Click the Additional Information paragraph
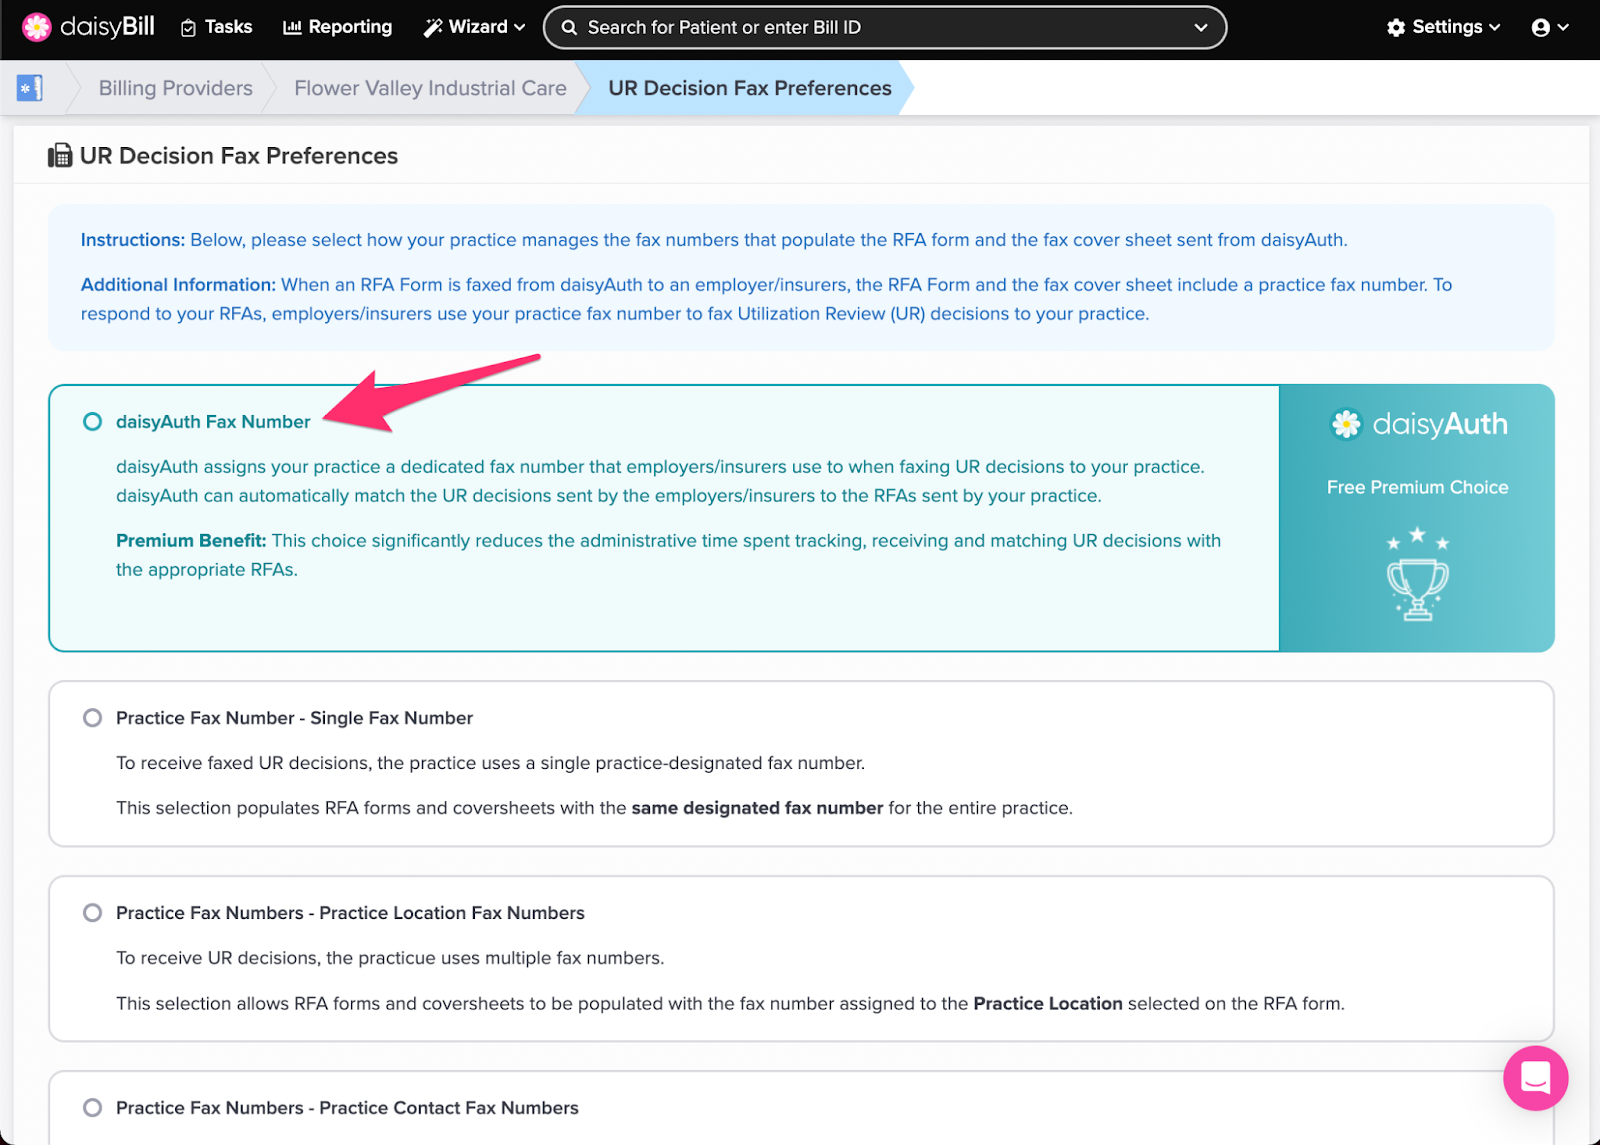This screenshot has height=1145, width=1600. 766,299
